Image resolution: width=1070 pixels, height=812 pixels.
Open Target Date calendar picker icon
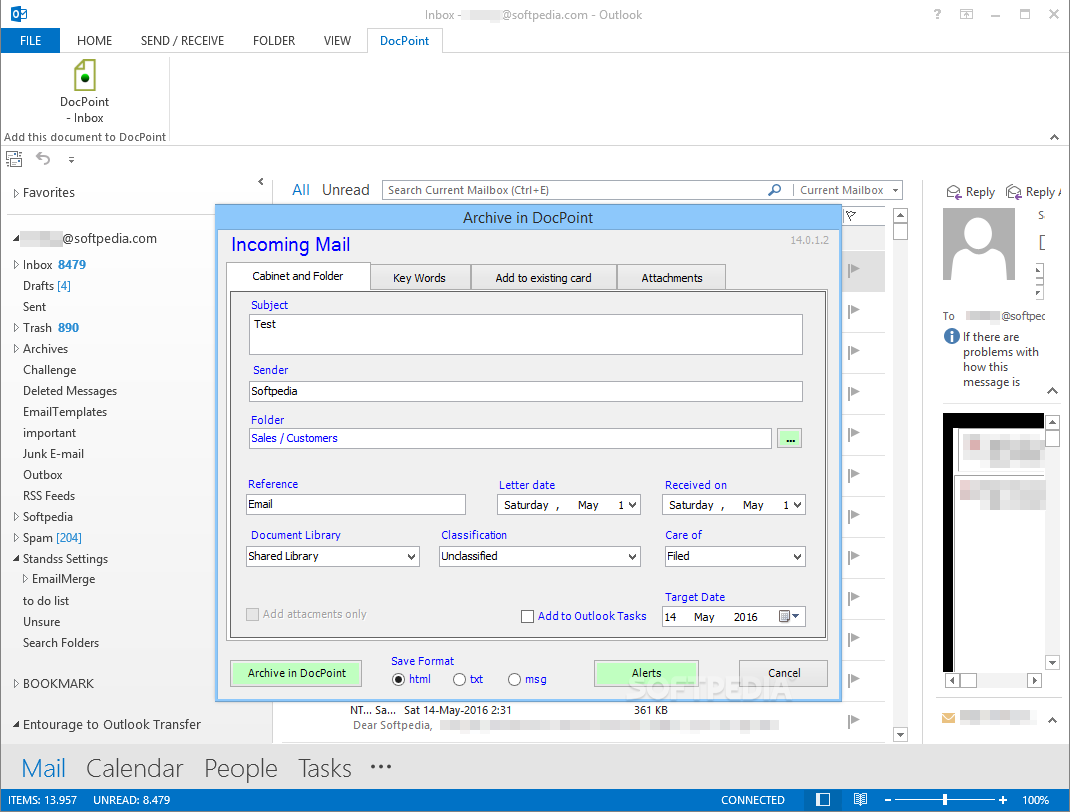click(789, 616)
